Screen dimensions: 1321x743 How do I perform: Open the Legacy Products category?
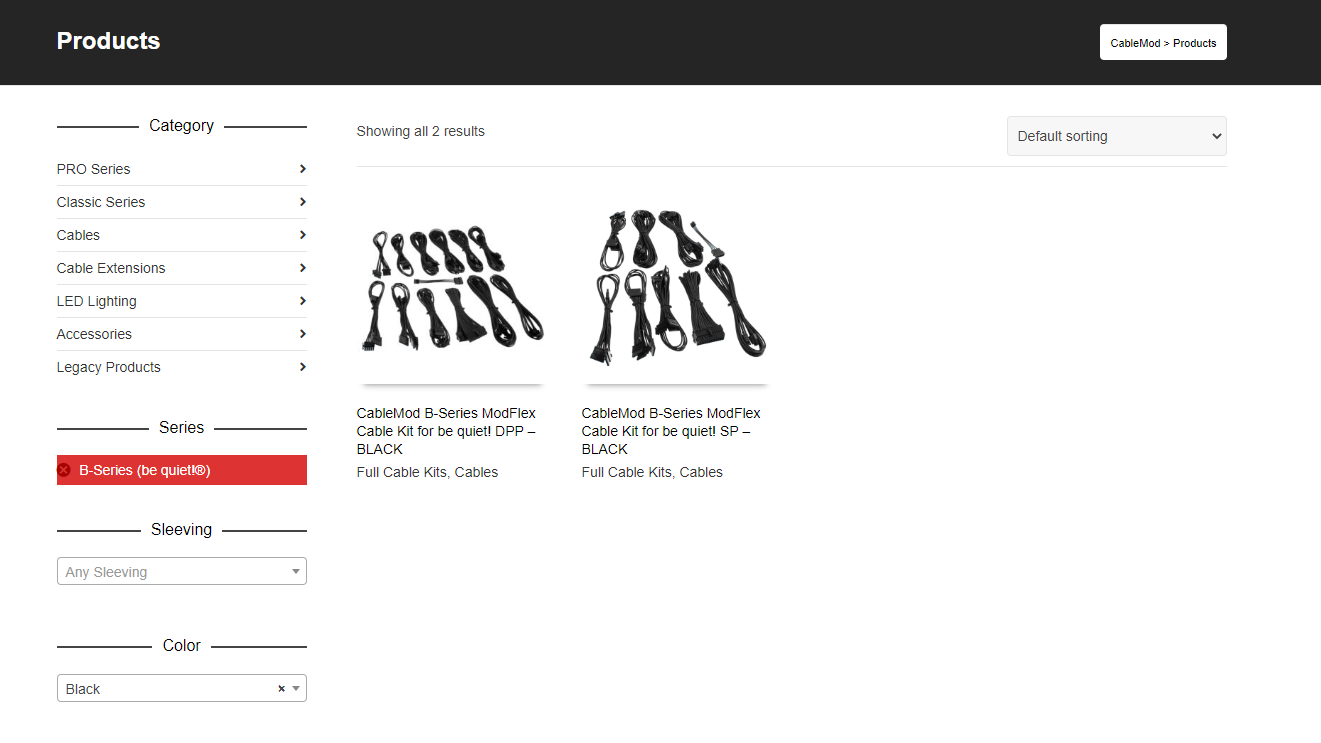109,367
